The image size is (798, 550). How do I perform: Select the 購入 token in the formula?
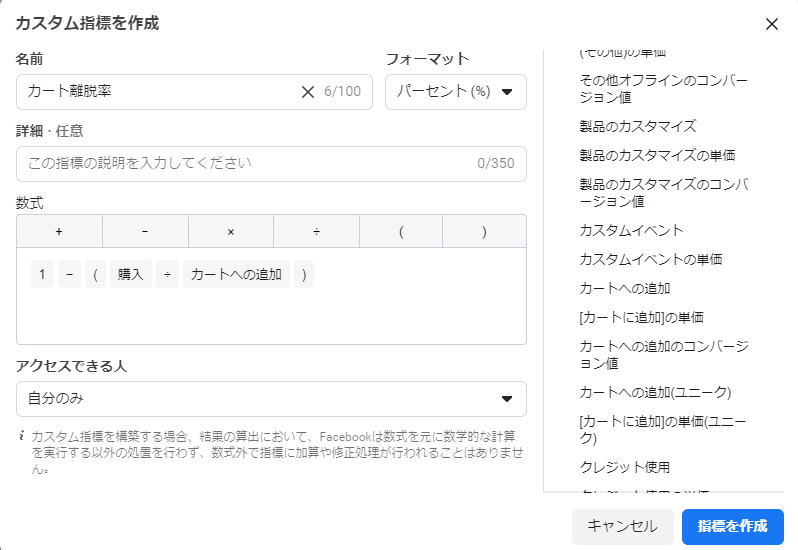point(130,274)
